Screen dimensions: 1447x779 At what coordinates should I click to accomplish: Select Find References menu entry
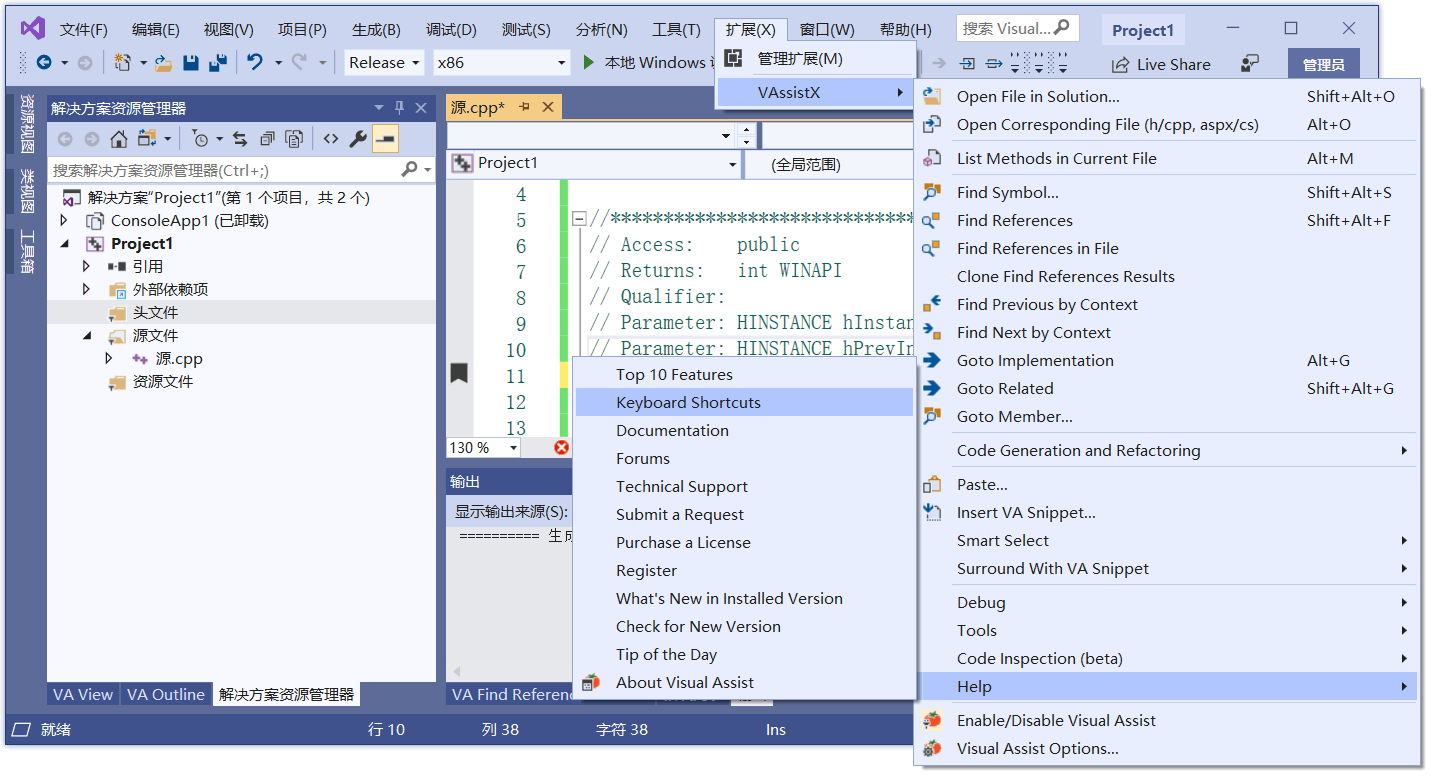[1014, 220]
